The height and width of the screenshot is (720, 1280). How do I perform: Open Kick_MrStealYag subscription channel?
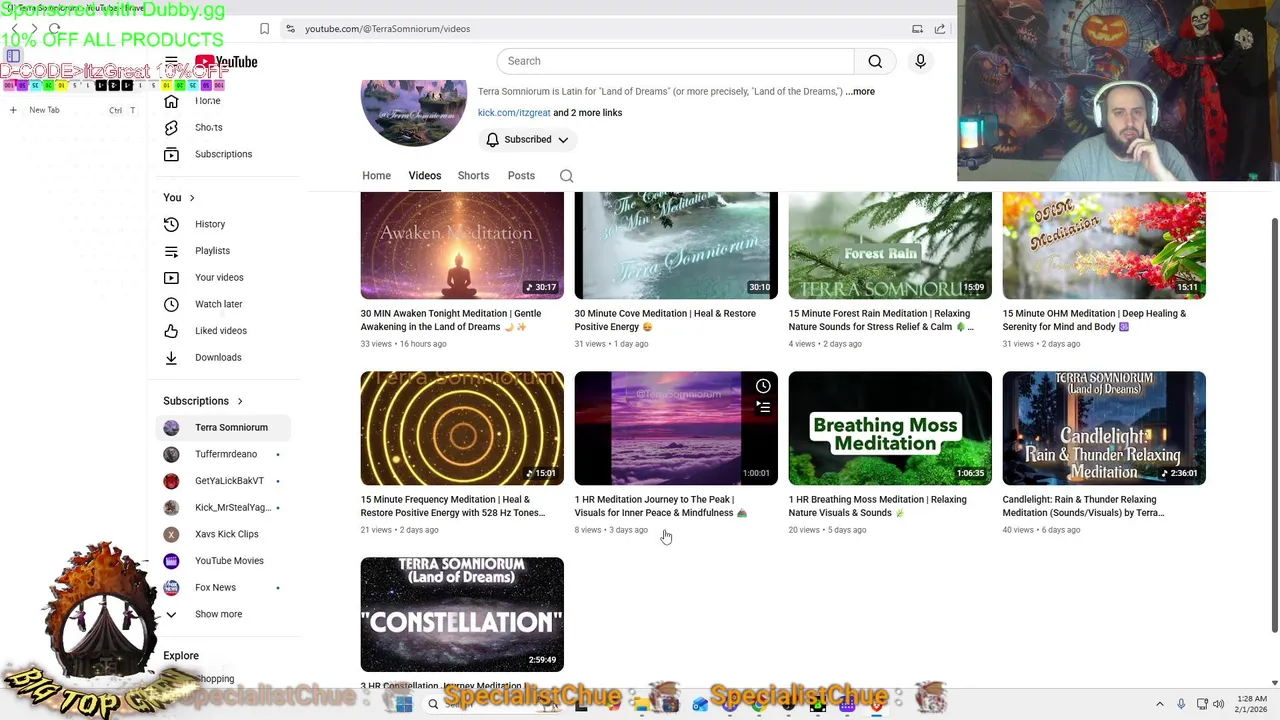click(x=233, y=508)
